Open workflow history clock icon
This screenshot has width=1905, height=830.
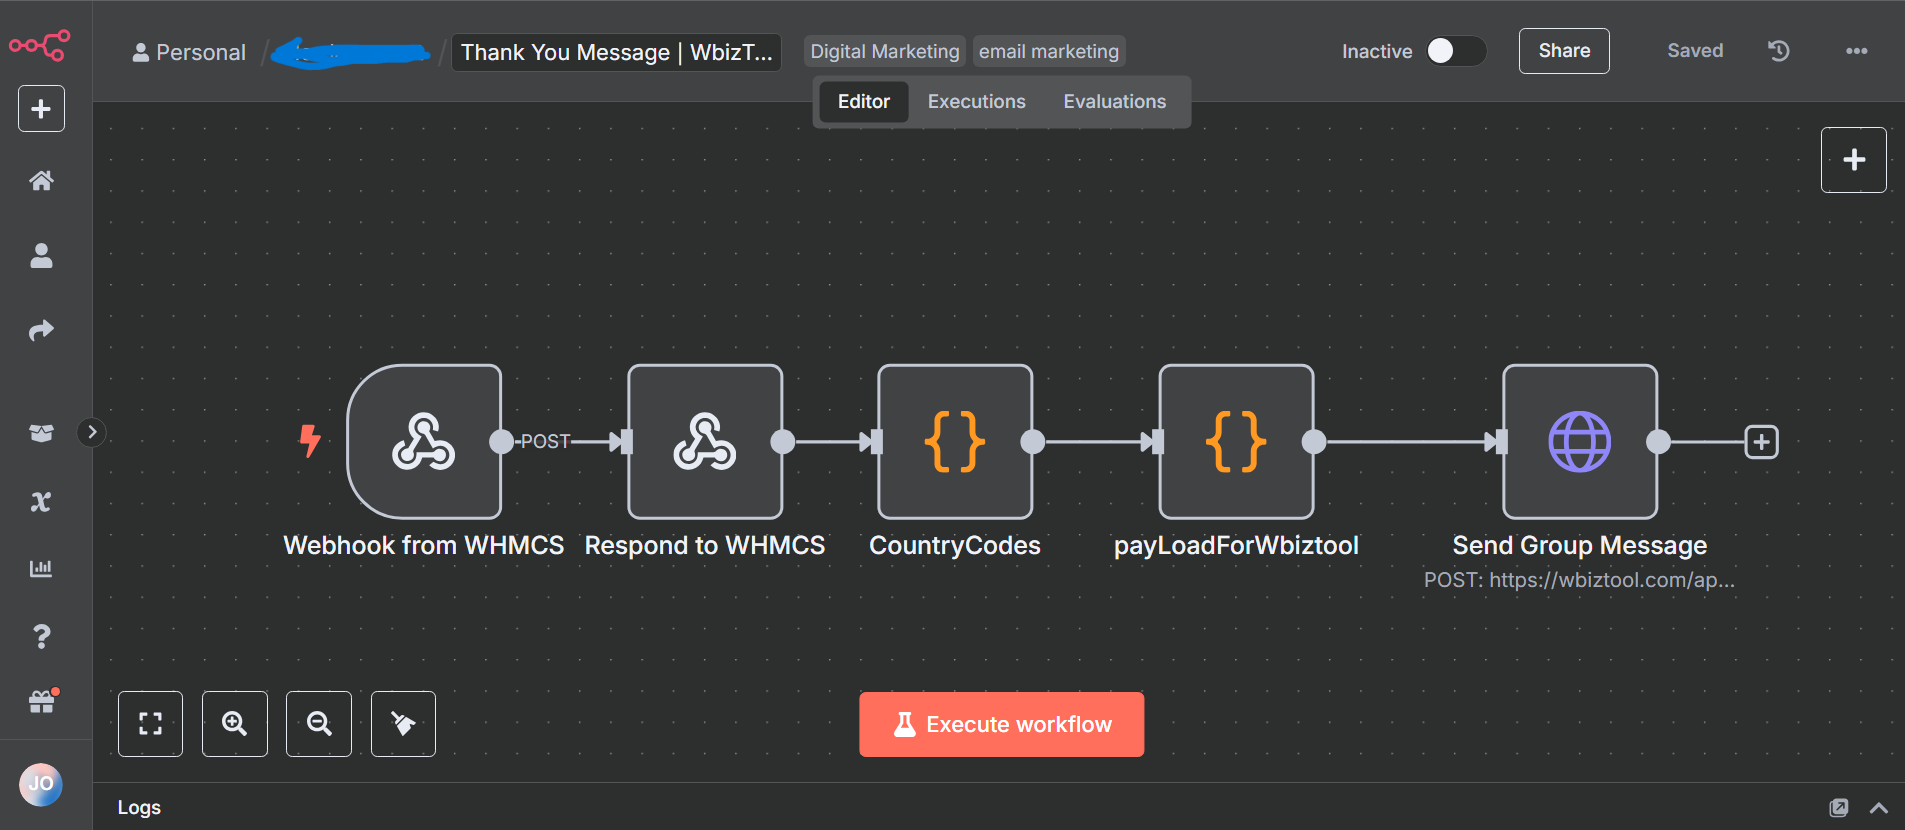1779,51
